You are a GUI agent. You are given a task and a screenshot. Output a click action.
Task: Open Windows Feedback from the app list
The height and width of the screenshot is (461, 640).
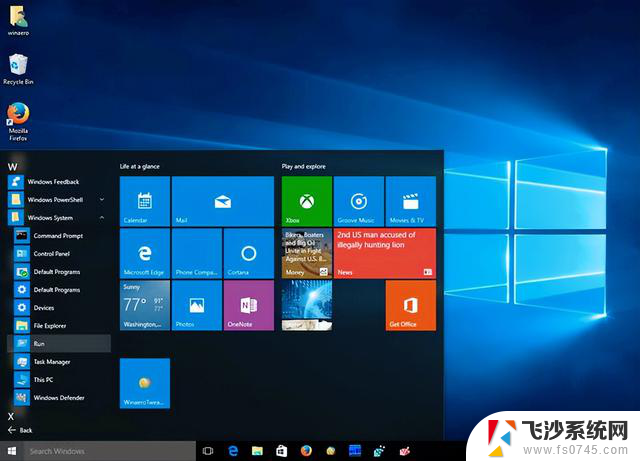[59, 182]
